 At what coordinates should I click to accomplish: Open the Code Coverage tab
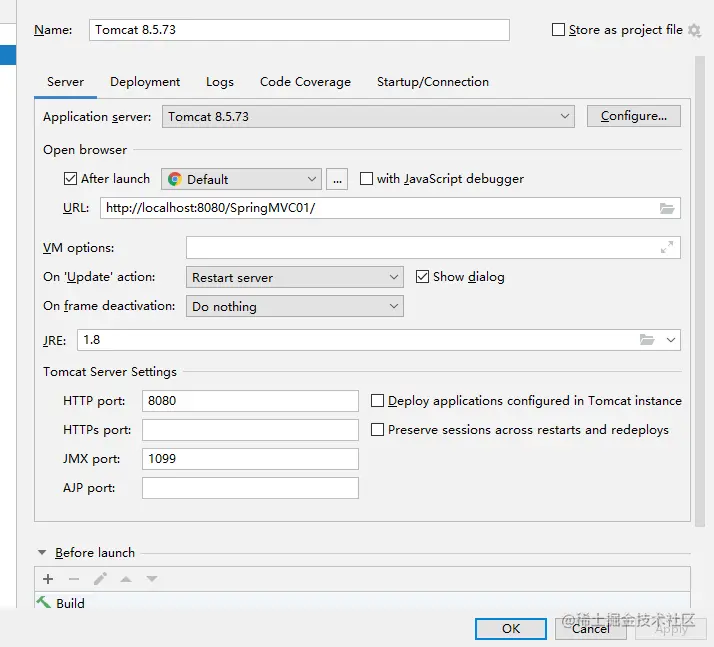coord(305,82)
